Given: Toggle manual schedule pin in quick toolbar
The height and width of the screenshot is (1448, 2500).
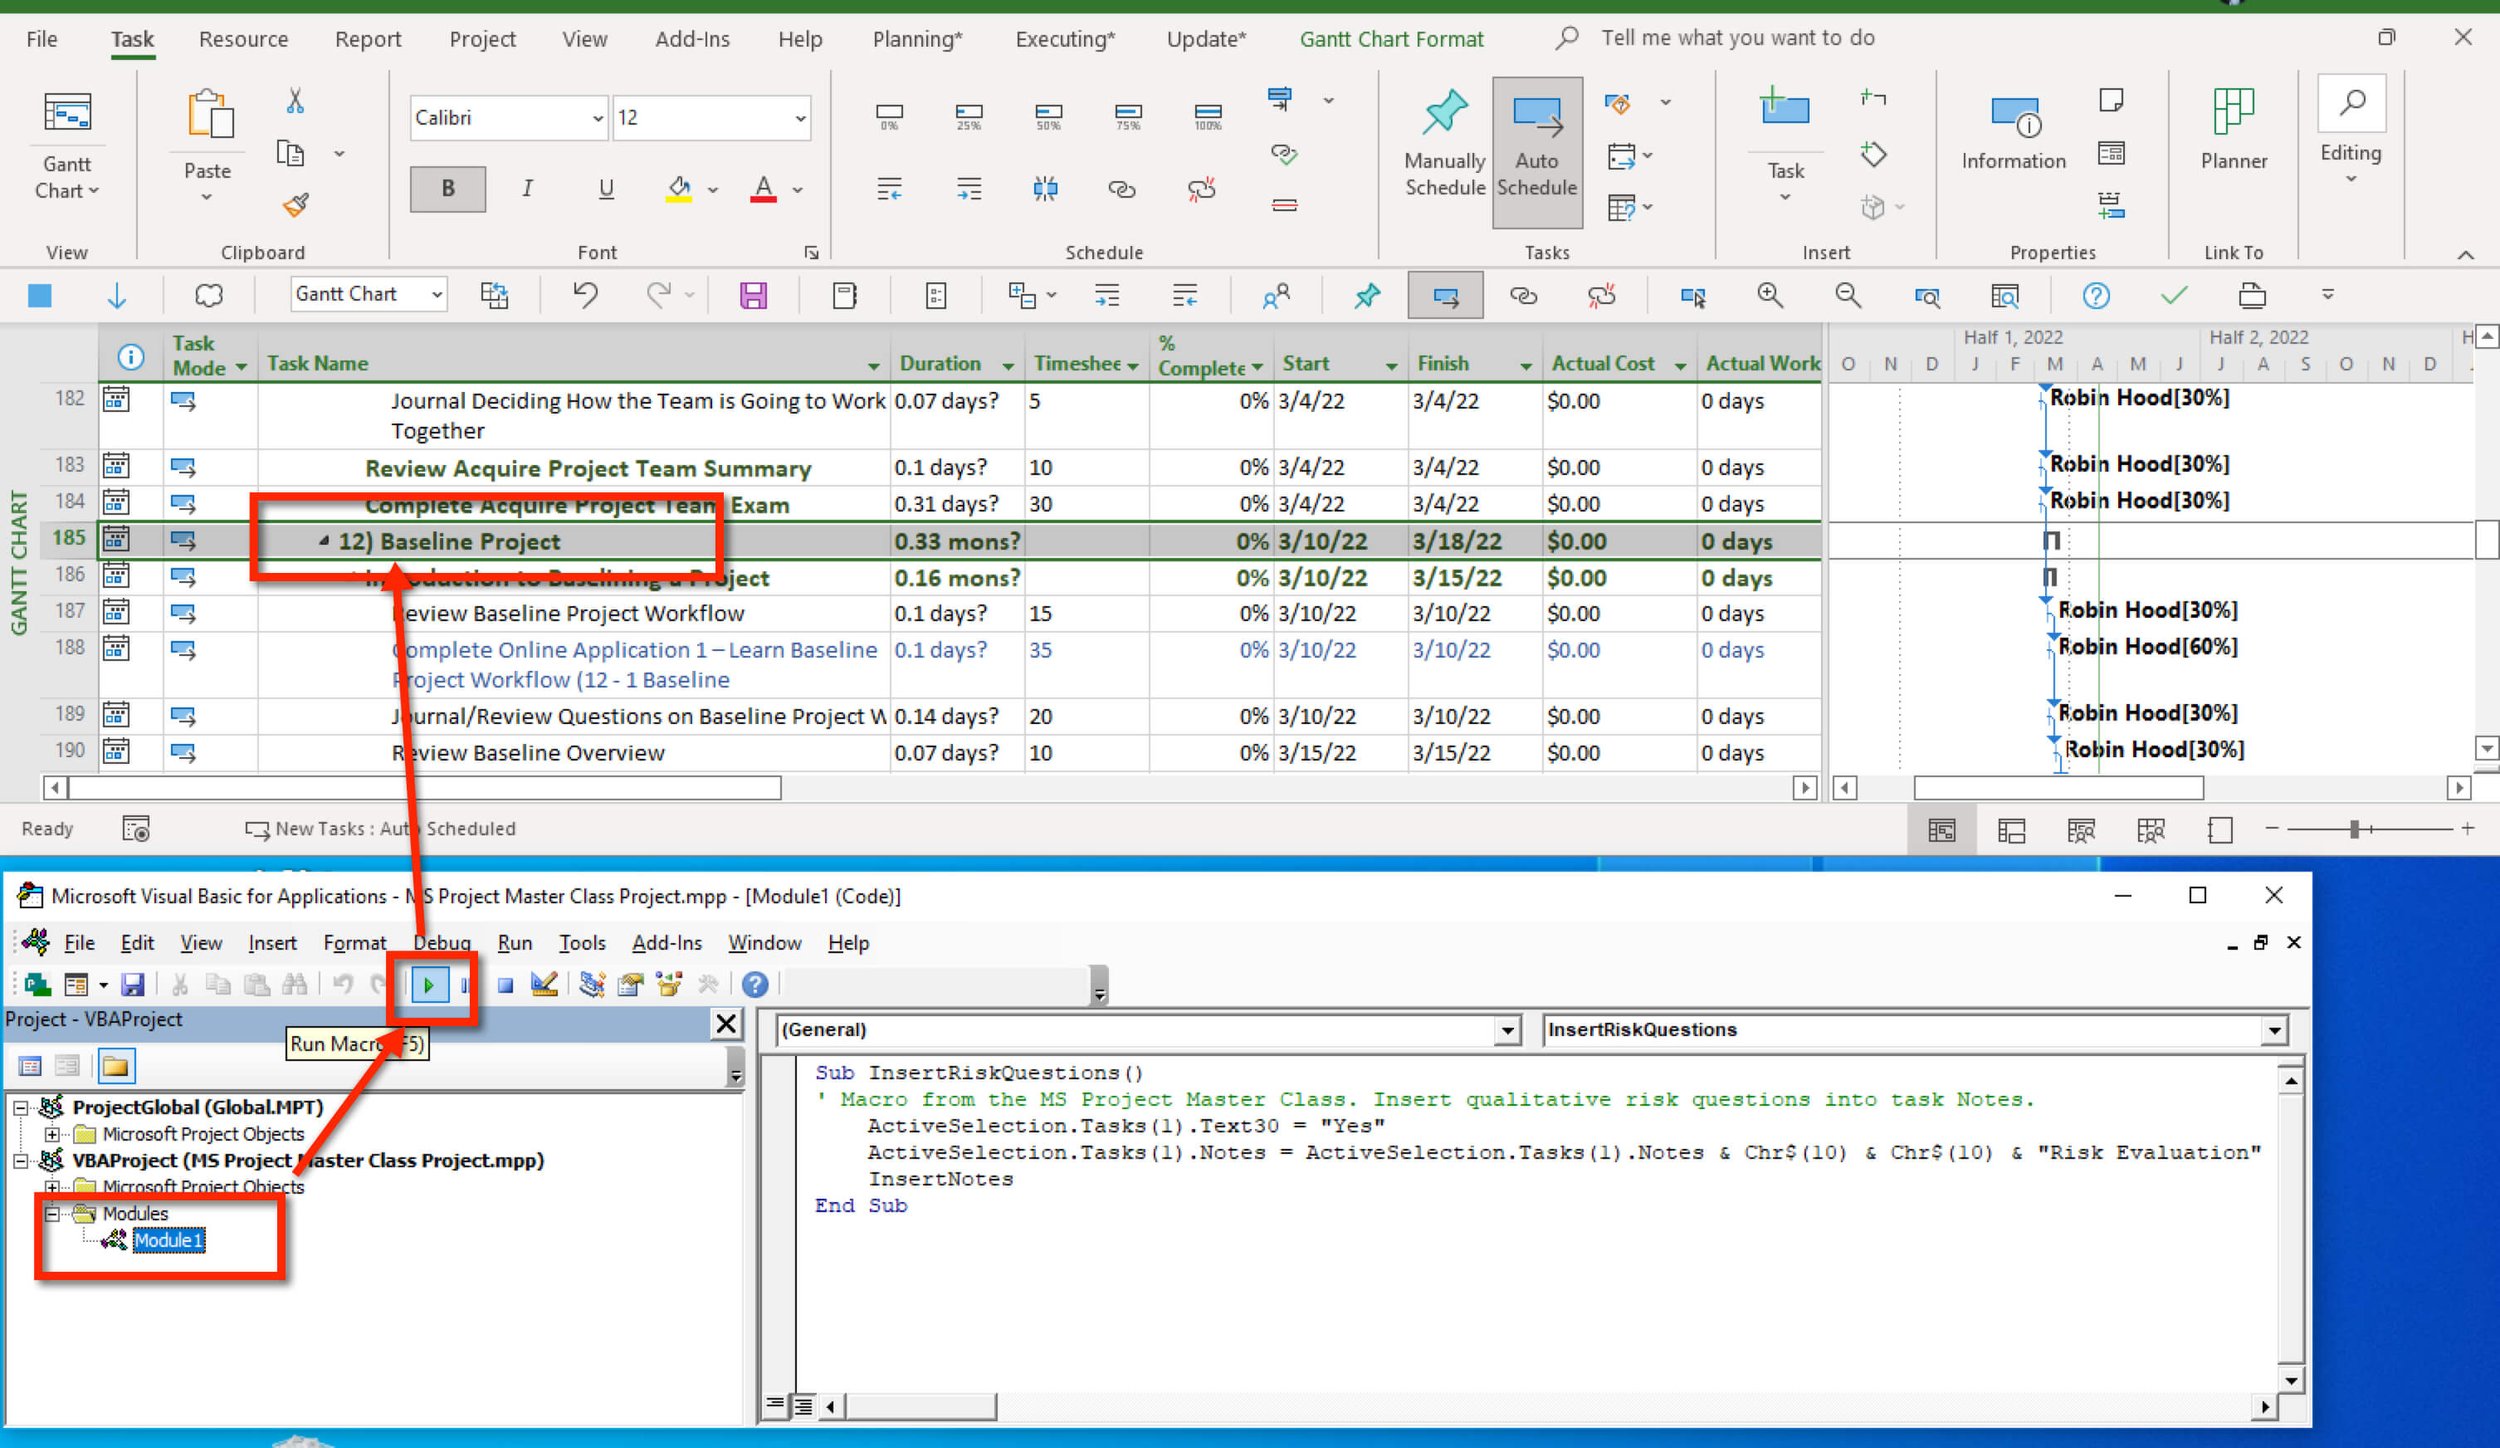Looking at the screenshot, I should (x=1367, y=295).
